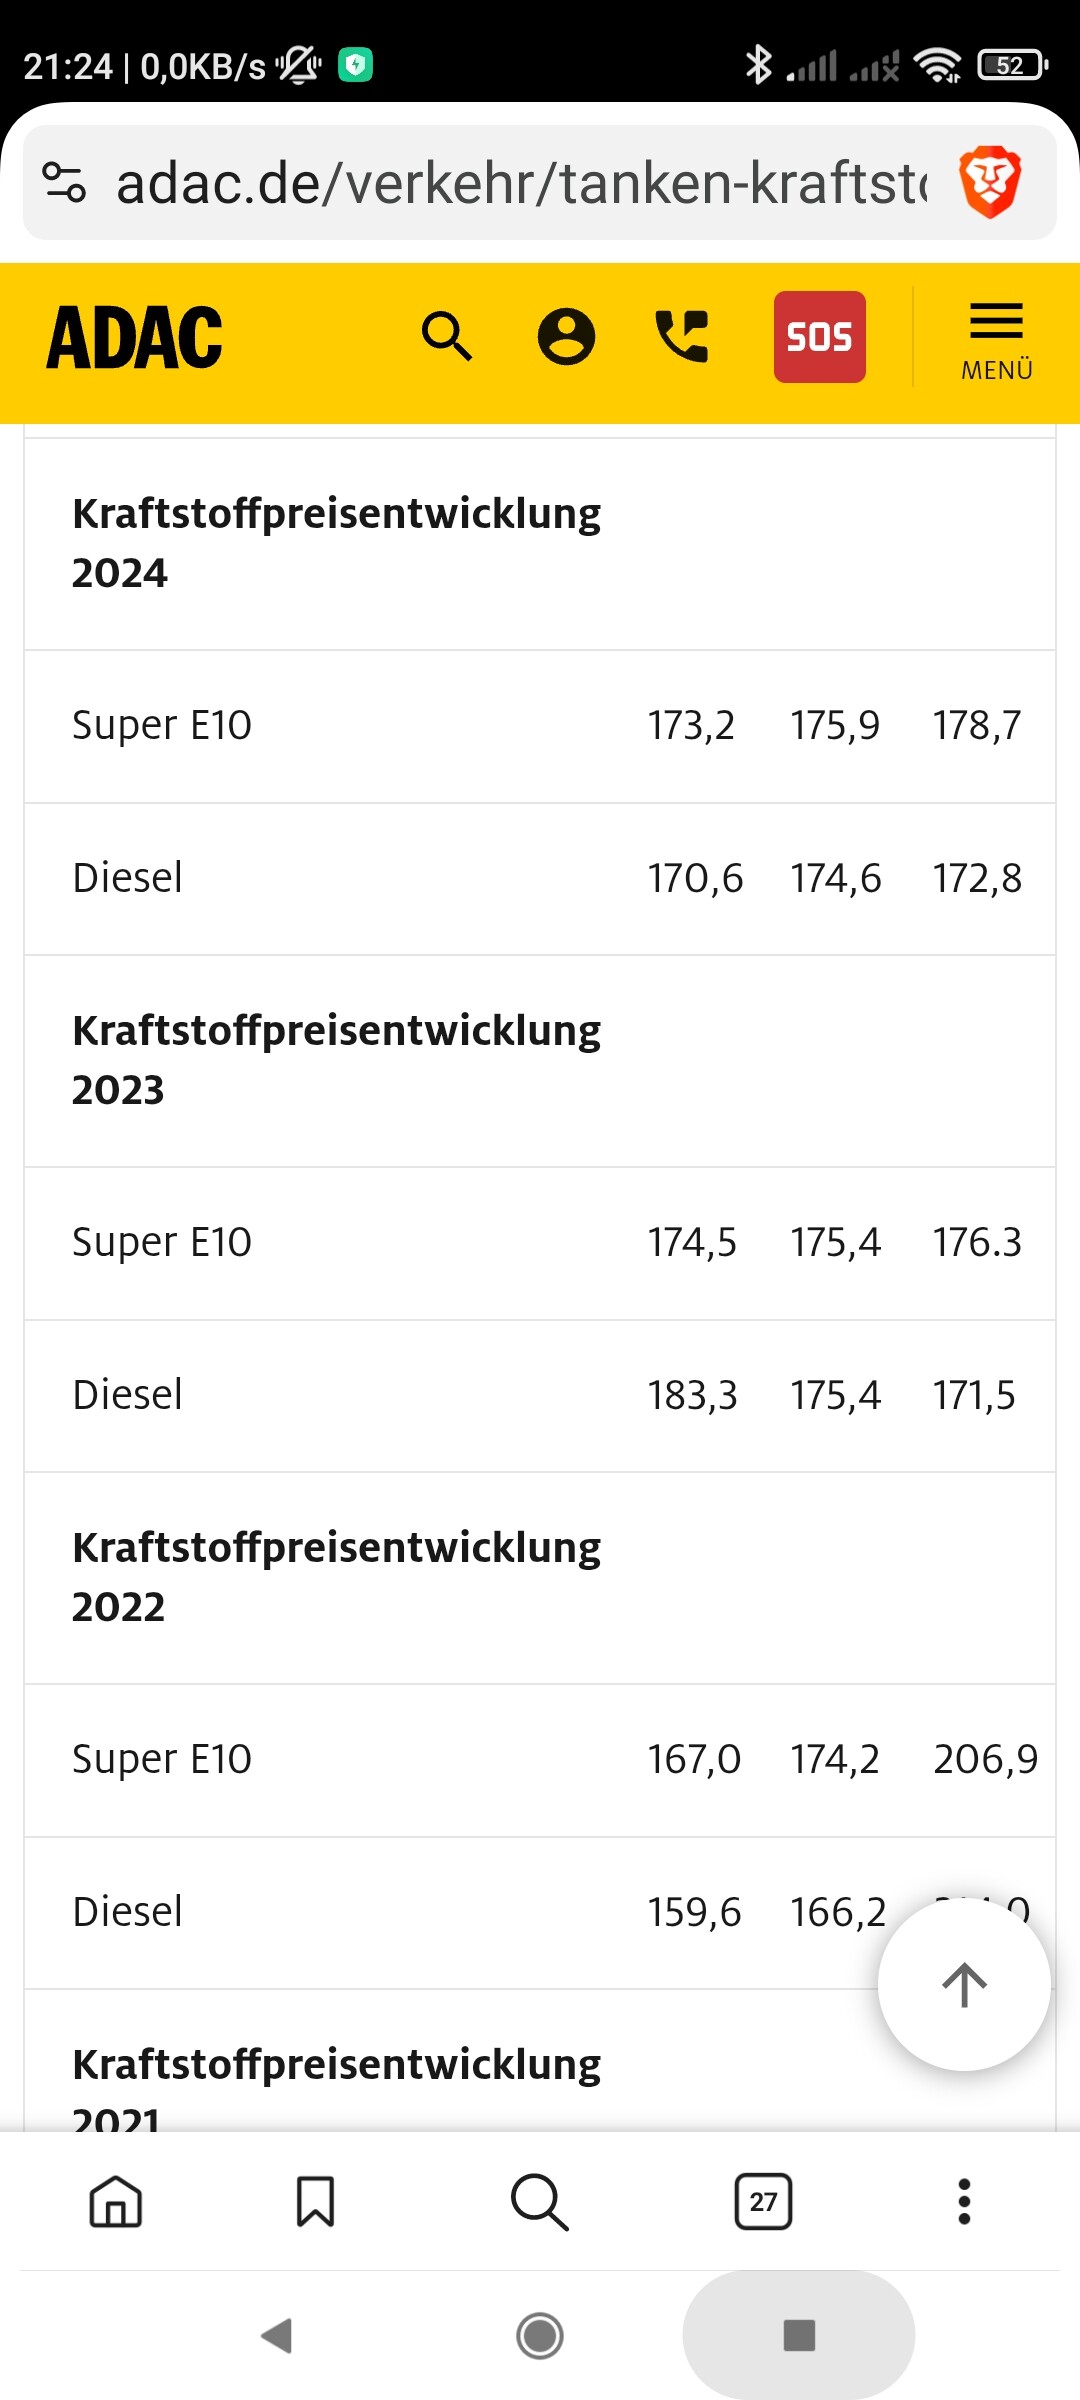Tap the Kraftstoffpreisentwicklung 2023 heading

point(336,1060)
